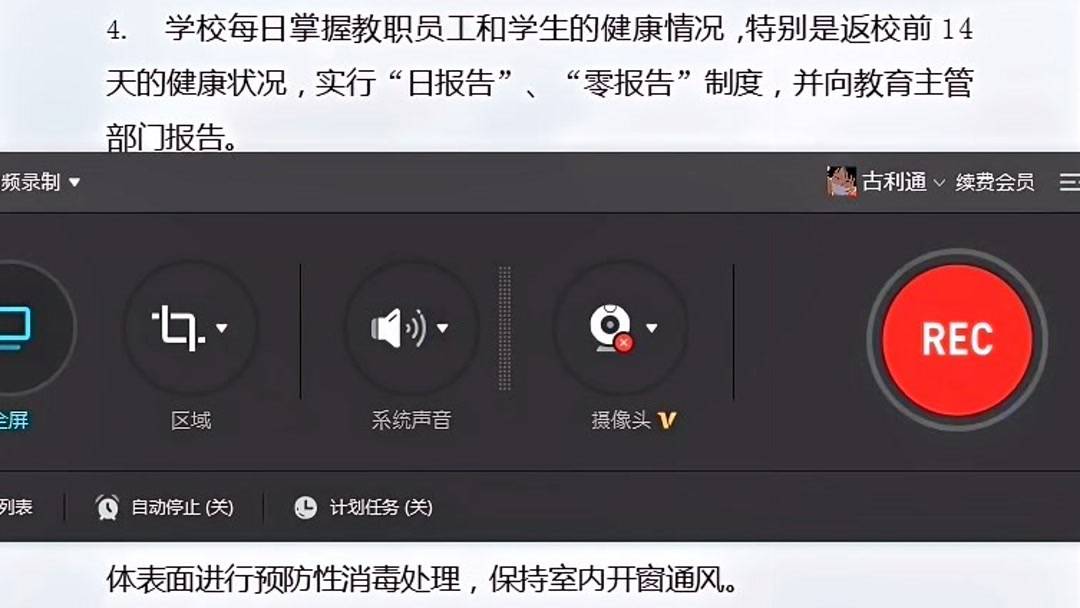Click the user avatar picture

click(x=841, y=181)
